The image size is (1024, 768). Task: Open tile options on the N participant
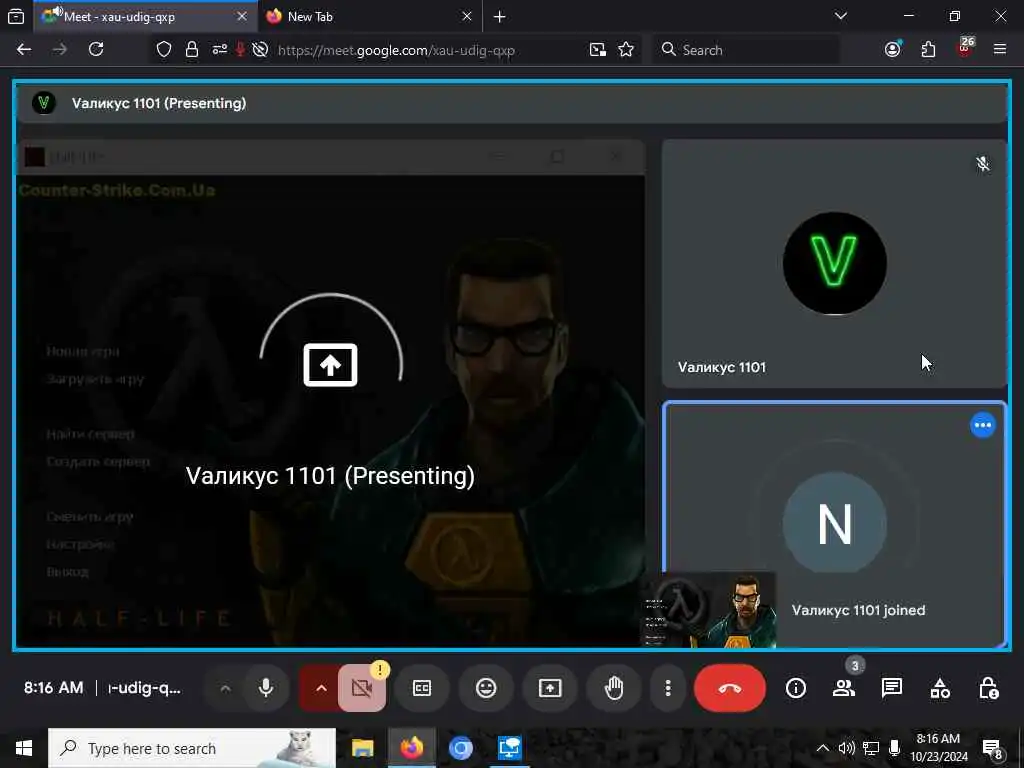pyautogui.click(x=983, y=425)
